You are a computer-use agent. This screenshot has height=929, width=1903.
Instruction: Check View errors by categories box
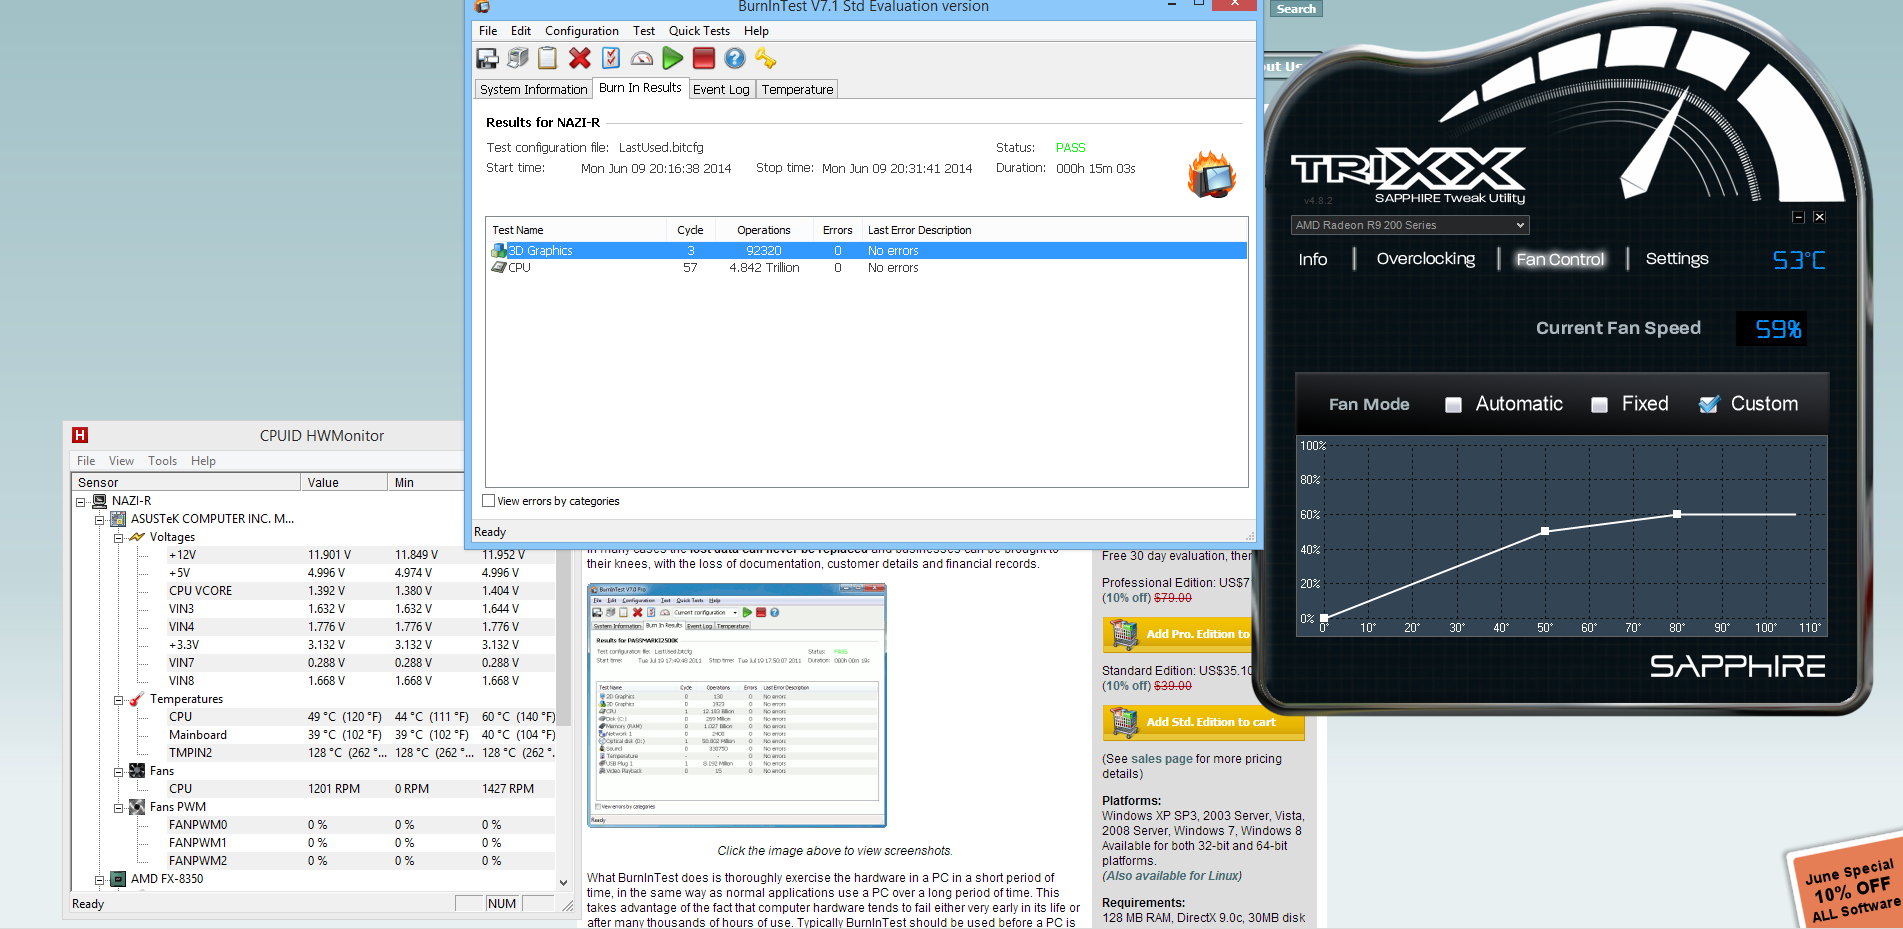pos(489,501)
